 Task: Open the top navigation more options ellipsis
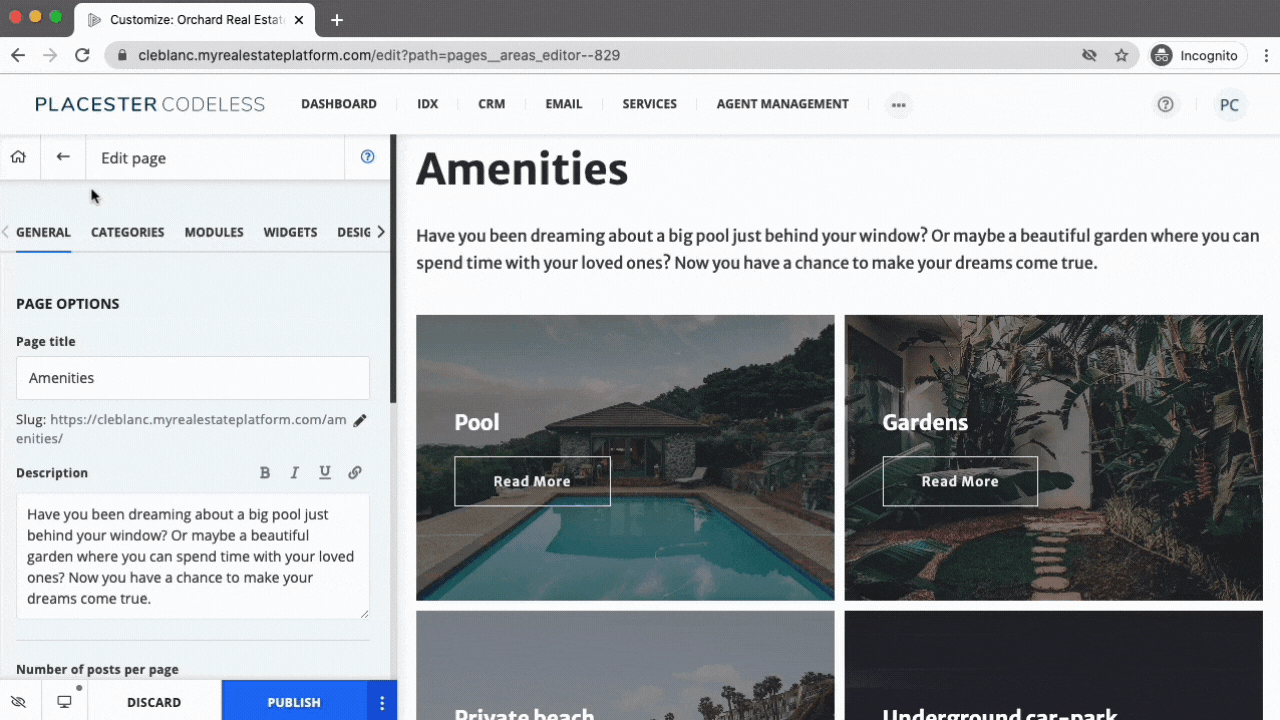899,104
